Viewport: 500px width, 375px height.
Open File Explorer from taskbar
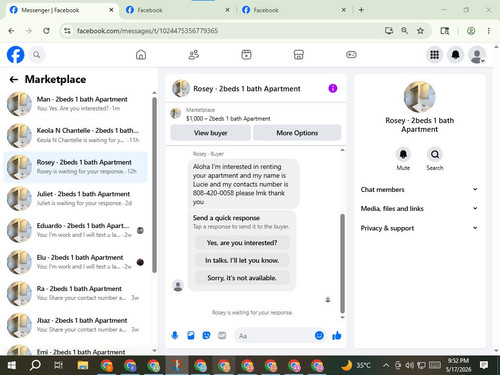point(83,365)
